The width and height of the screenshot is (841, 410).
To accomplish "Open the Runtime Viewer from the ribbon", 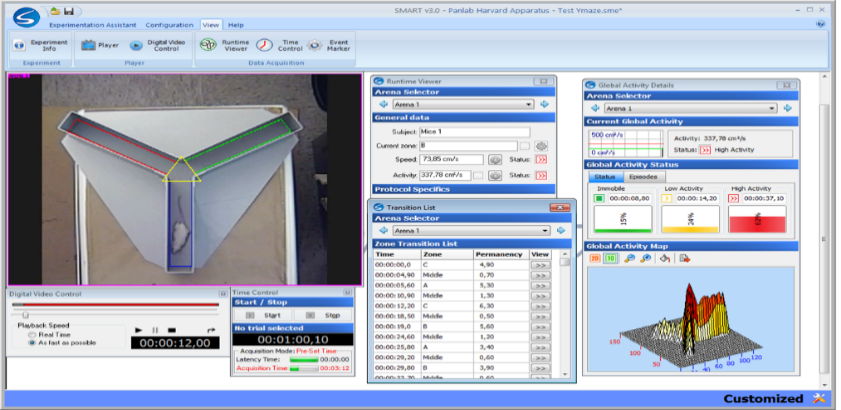I will tap(208, 45).
